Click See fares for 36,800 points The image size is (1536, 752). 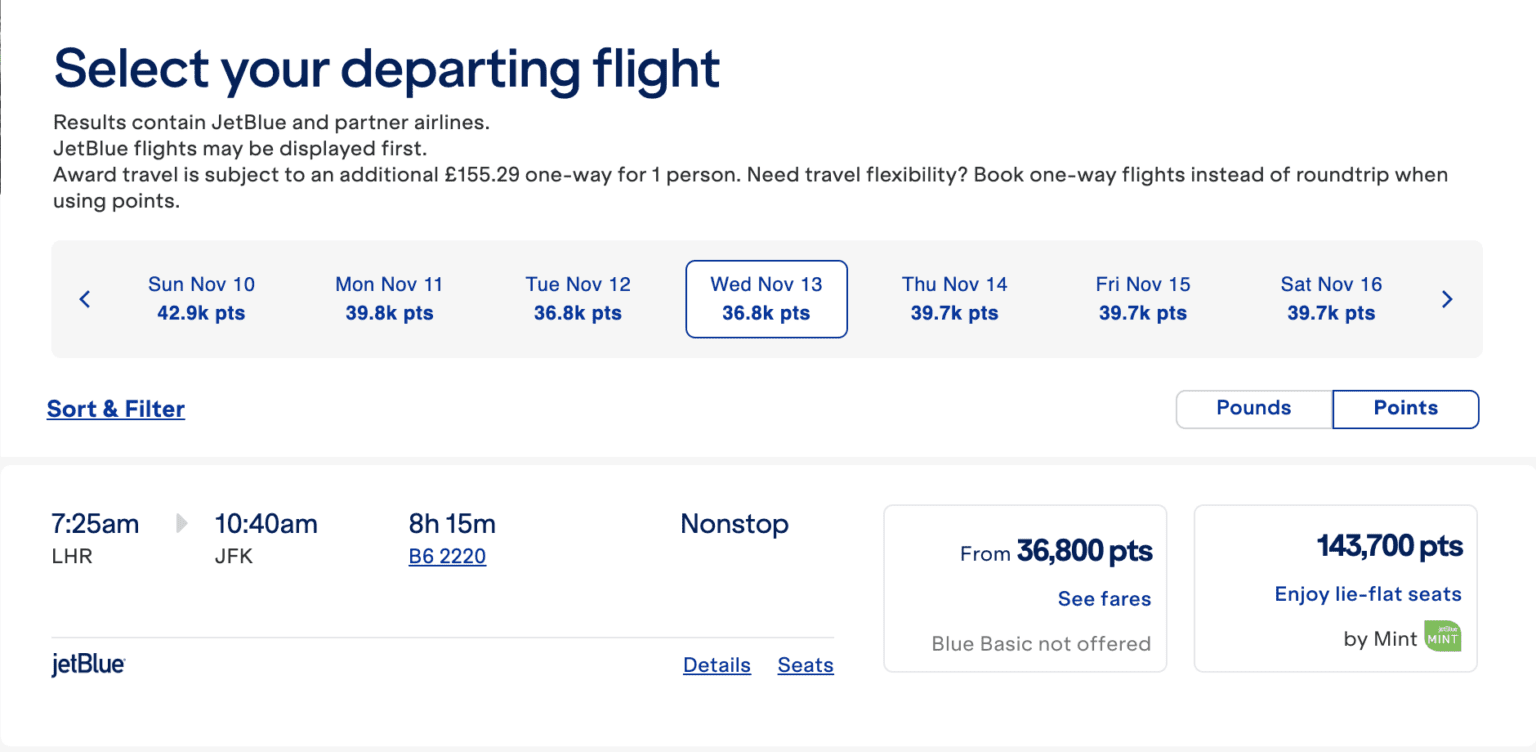pyautogui.click(x=1104, y=598)
